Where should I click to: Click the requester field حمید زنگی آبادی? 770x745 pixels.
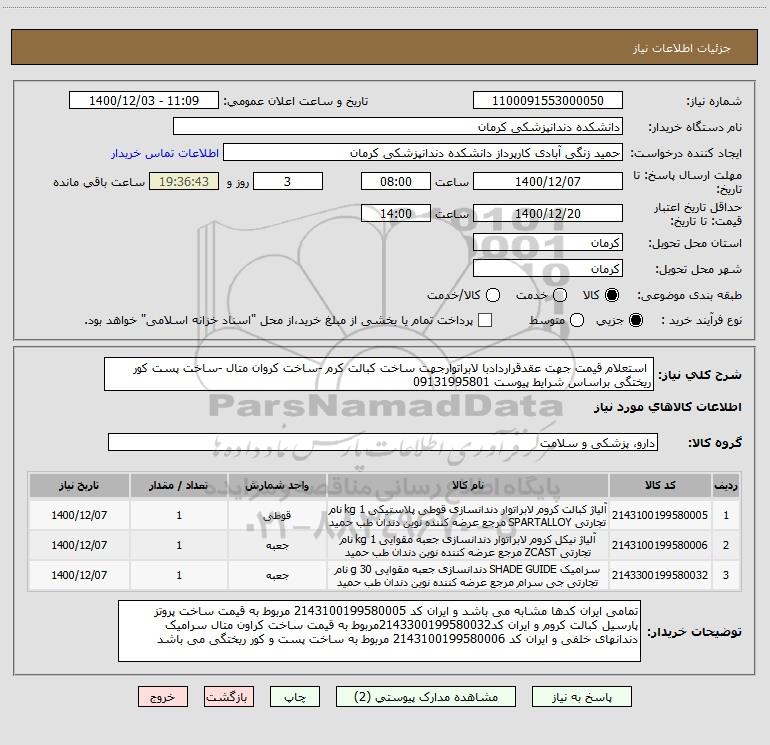coord(423,153)
